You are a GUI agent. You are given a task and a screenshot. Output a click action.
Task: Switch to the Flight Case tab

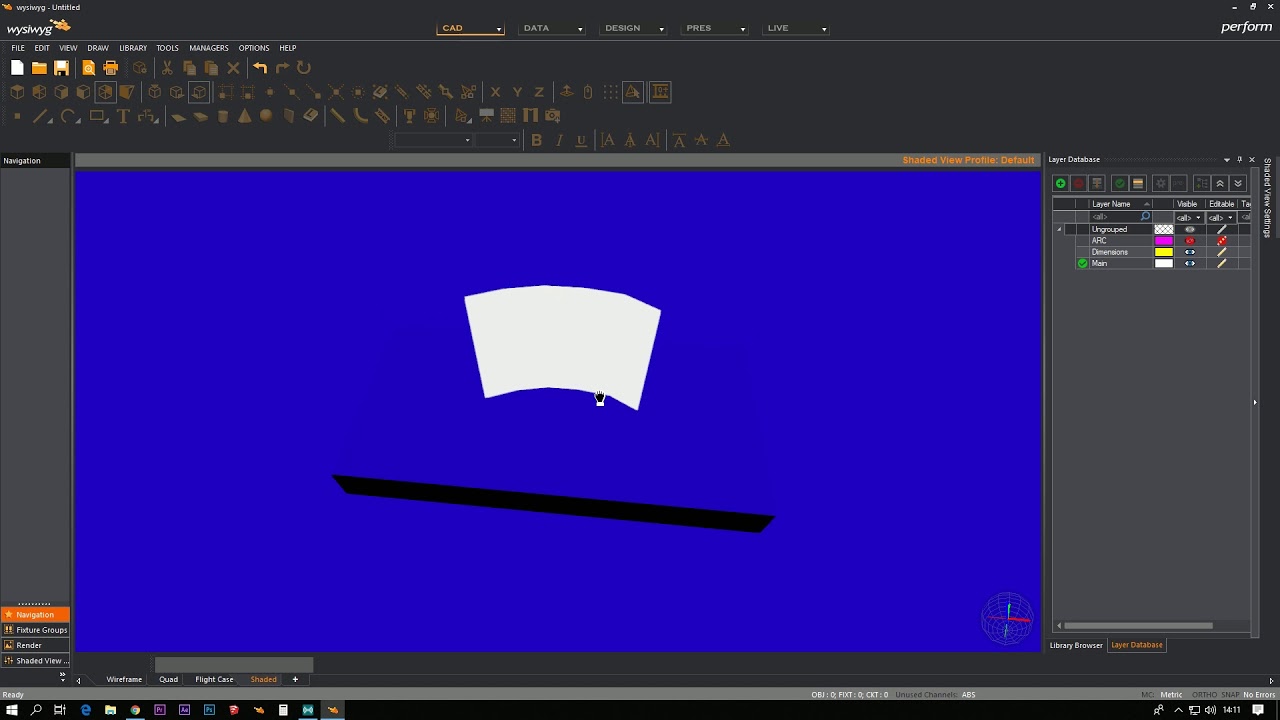pos(214,680)
